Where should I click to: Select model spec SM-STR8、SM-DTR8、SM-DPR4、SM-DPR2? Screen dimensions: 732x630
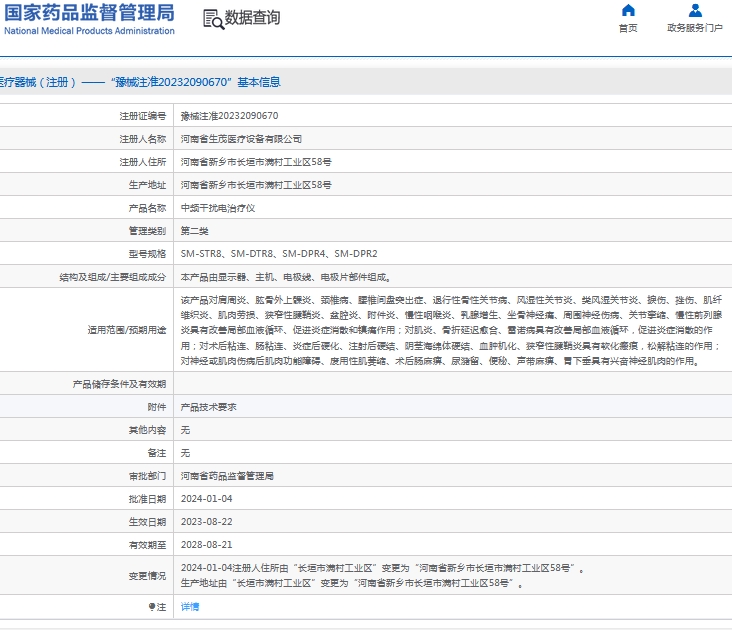(279, 254)
